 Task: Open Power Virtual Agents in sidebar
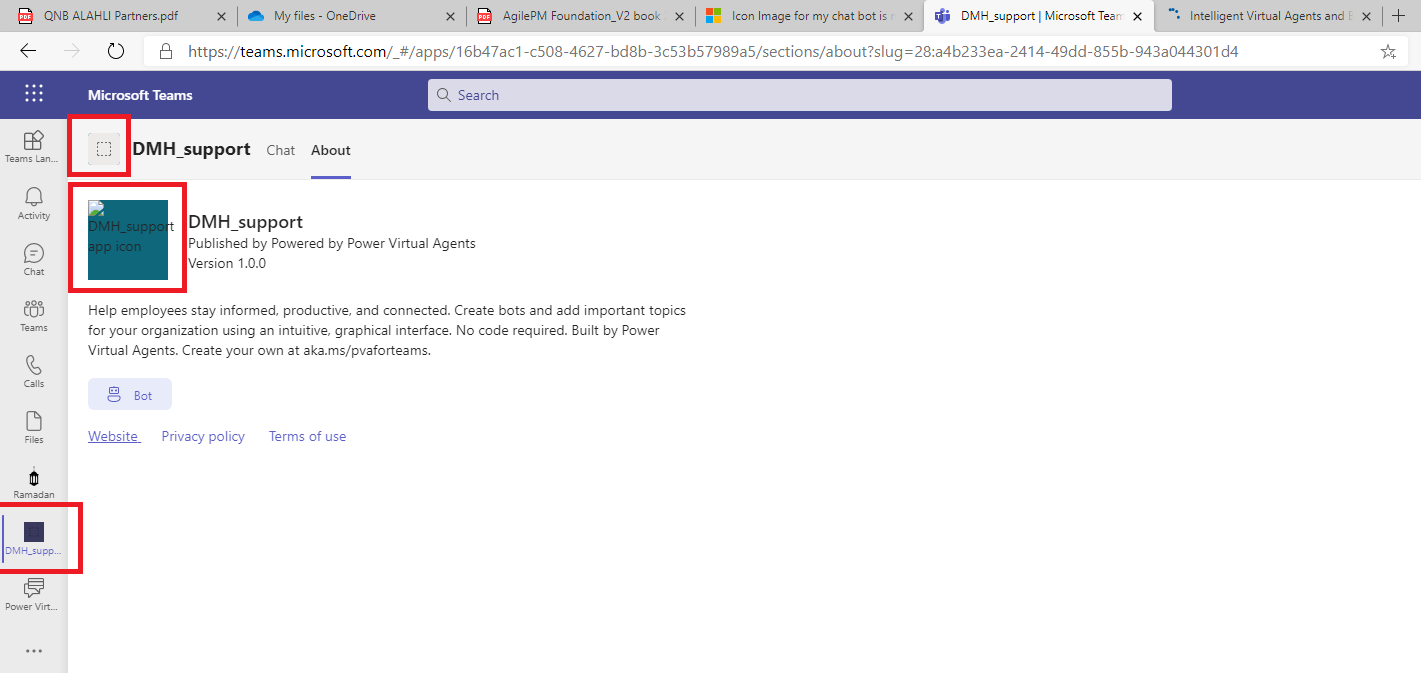click(x=34, y=594)
